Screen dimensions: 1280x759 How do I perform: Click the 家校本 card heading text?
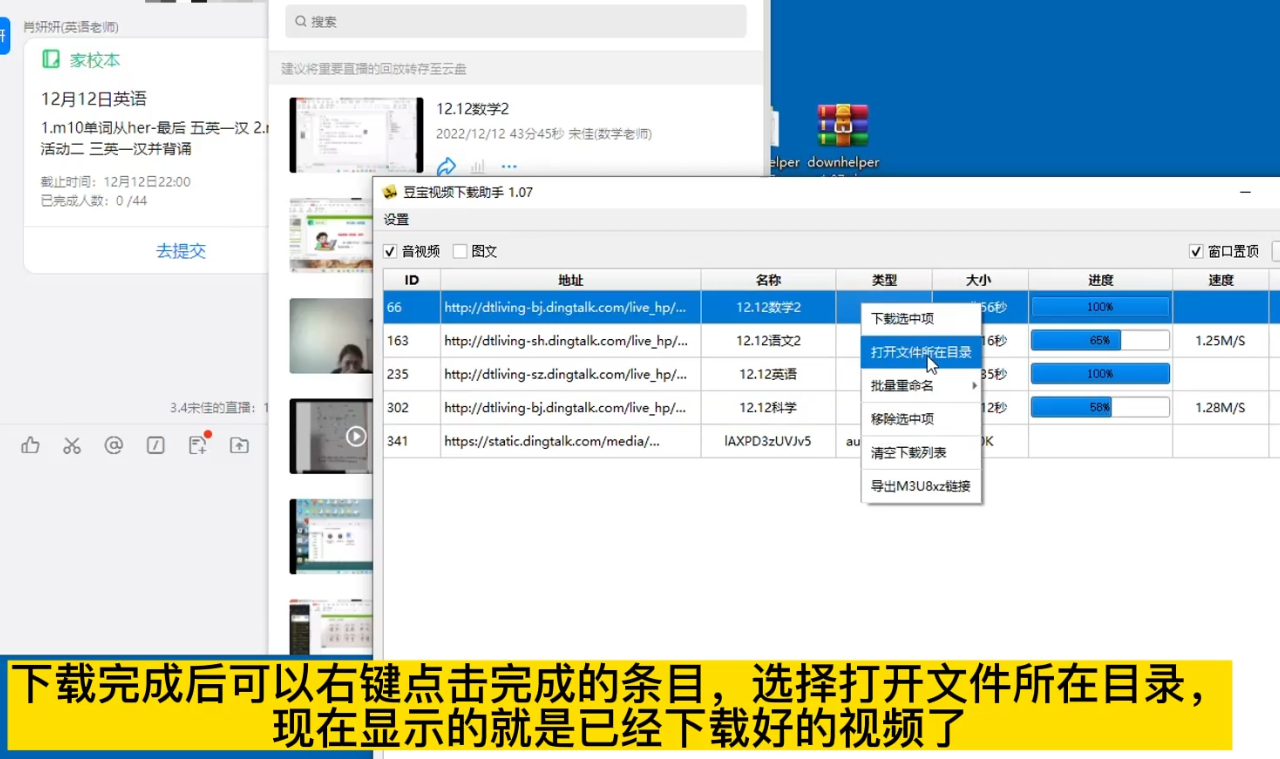pyautogui.click(x=95, y=60)
